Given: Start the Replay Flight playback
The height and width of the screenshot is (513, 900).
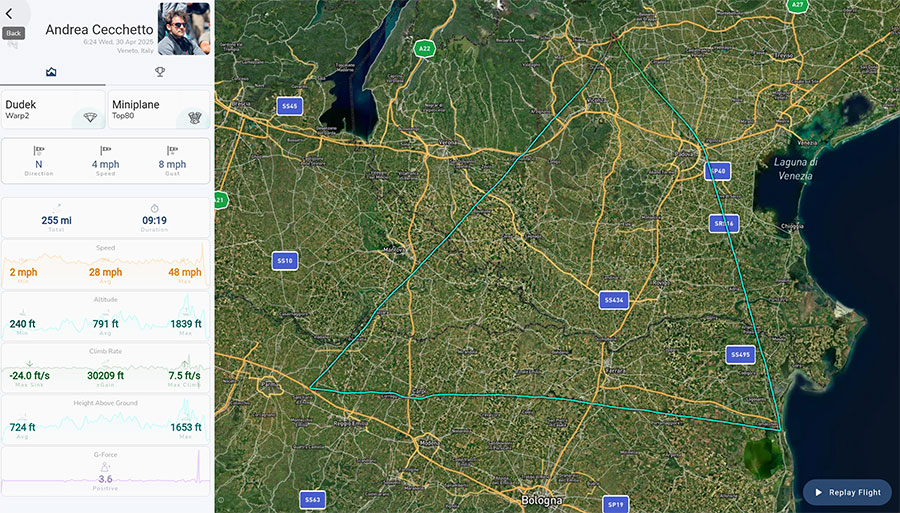Looking at the screenshot, I should 847,492.
